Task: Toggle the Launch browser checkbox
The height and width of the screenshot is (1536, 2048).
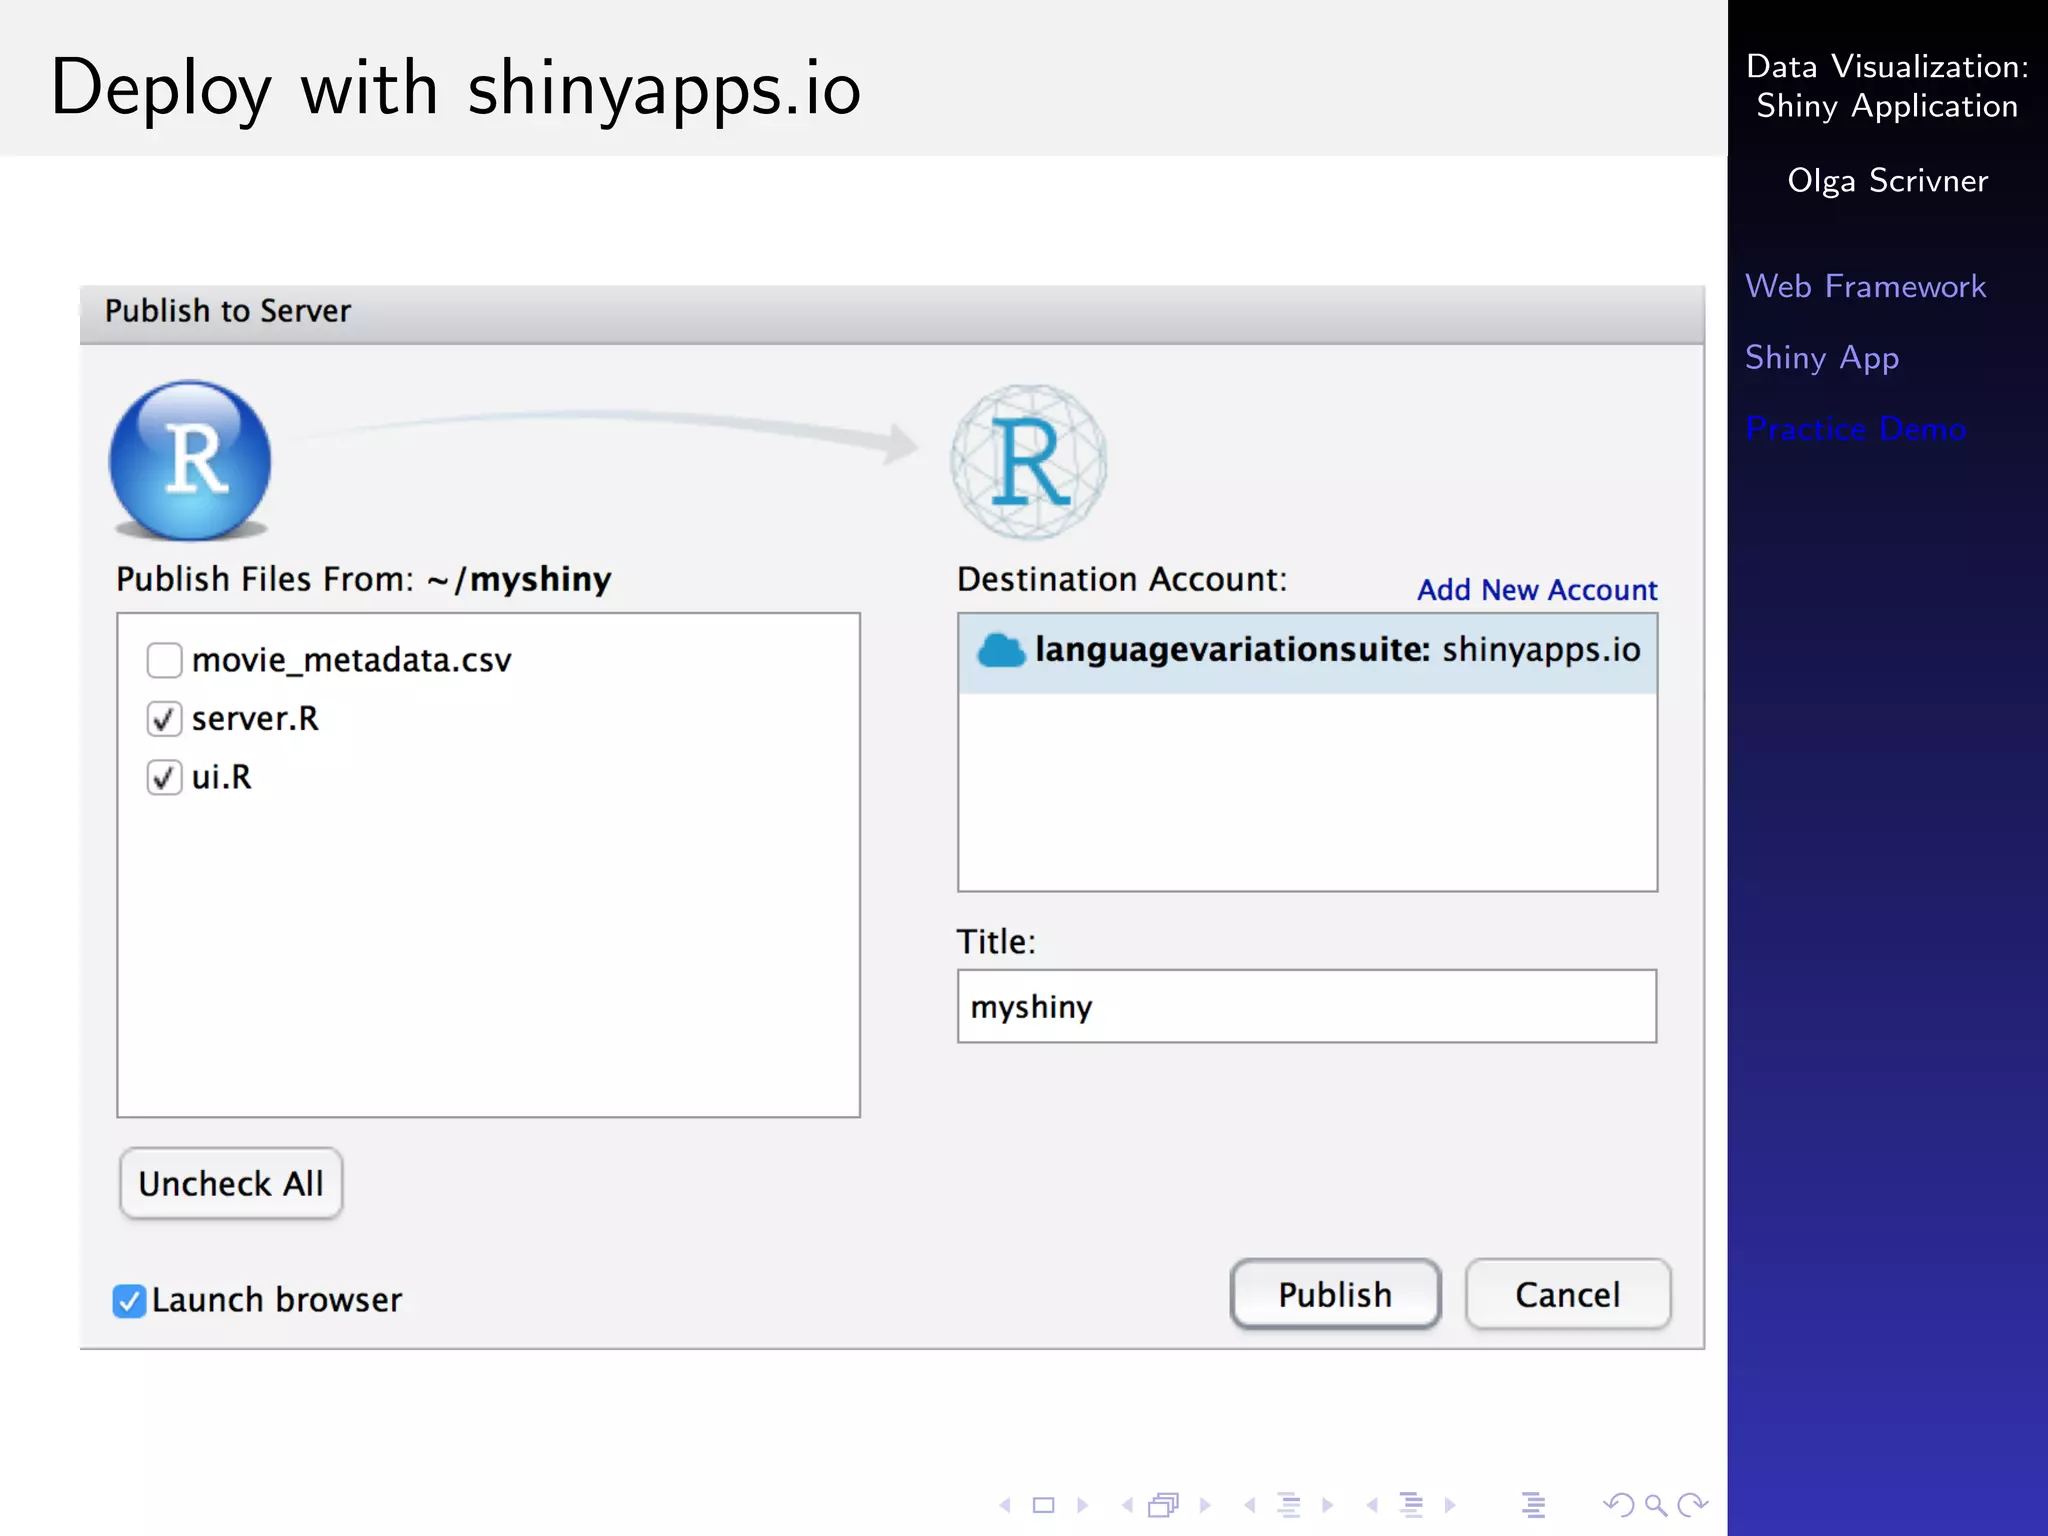Action: click(x=129, y=1301)
